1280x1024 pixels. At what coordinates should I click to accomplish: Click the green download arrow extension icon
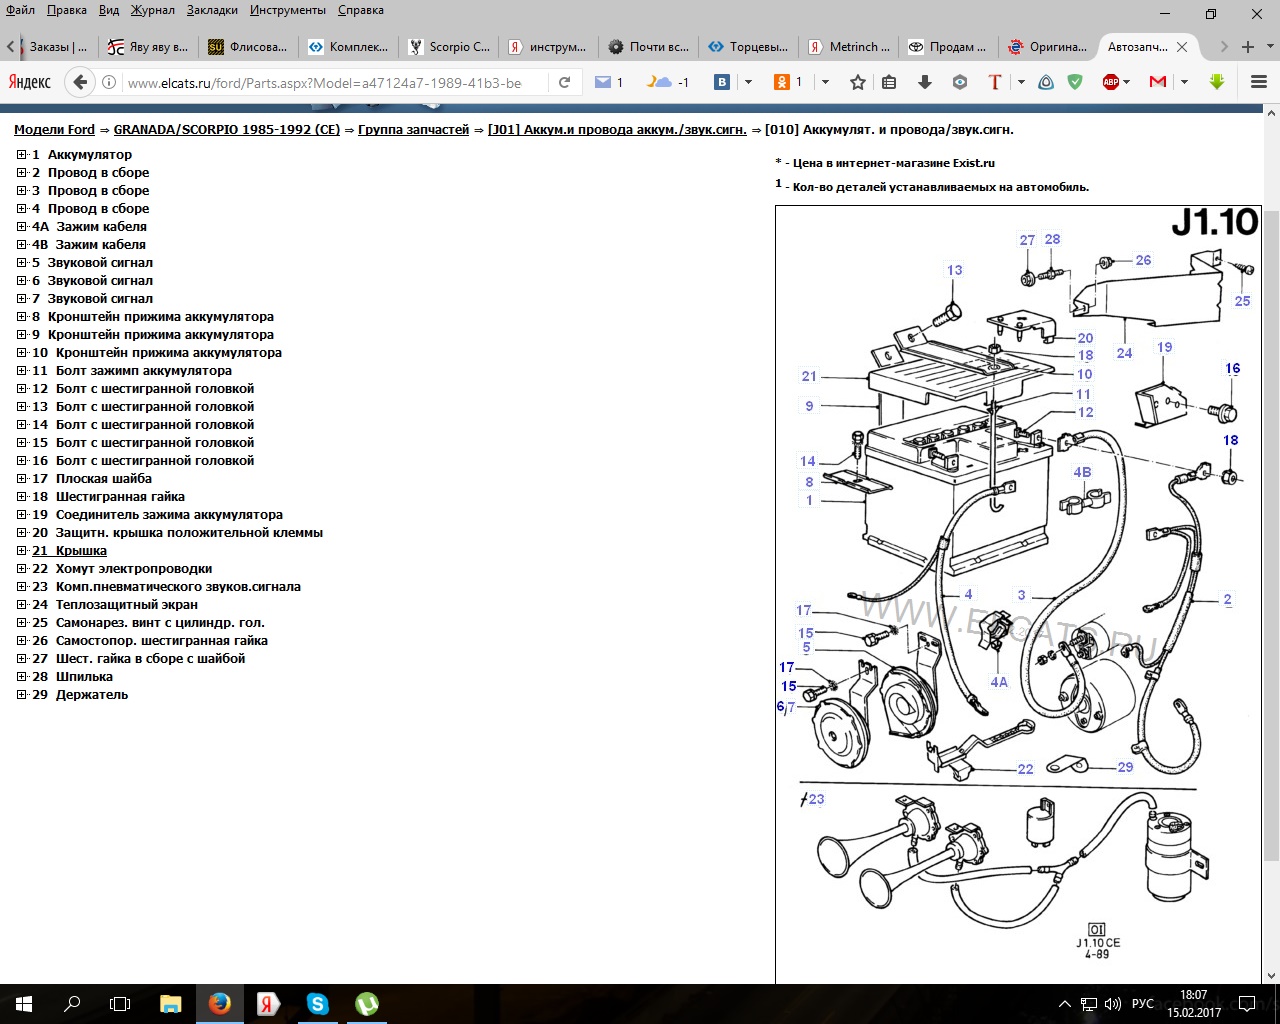(1217, 82)
